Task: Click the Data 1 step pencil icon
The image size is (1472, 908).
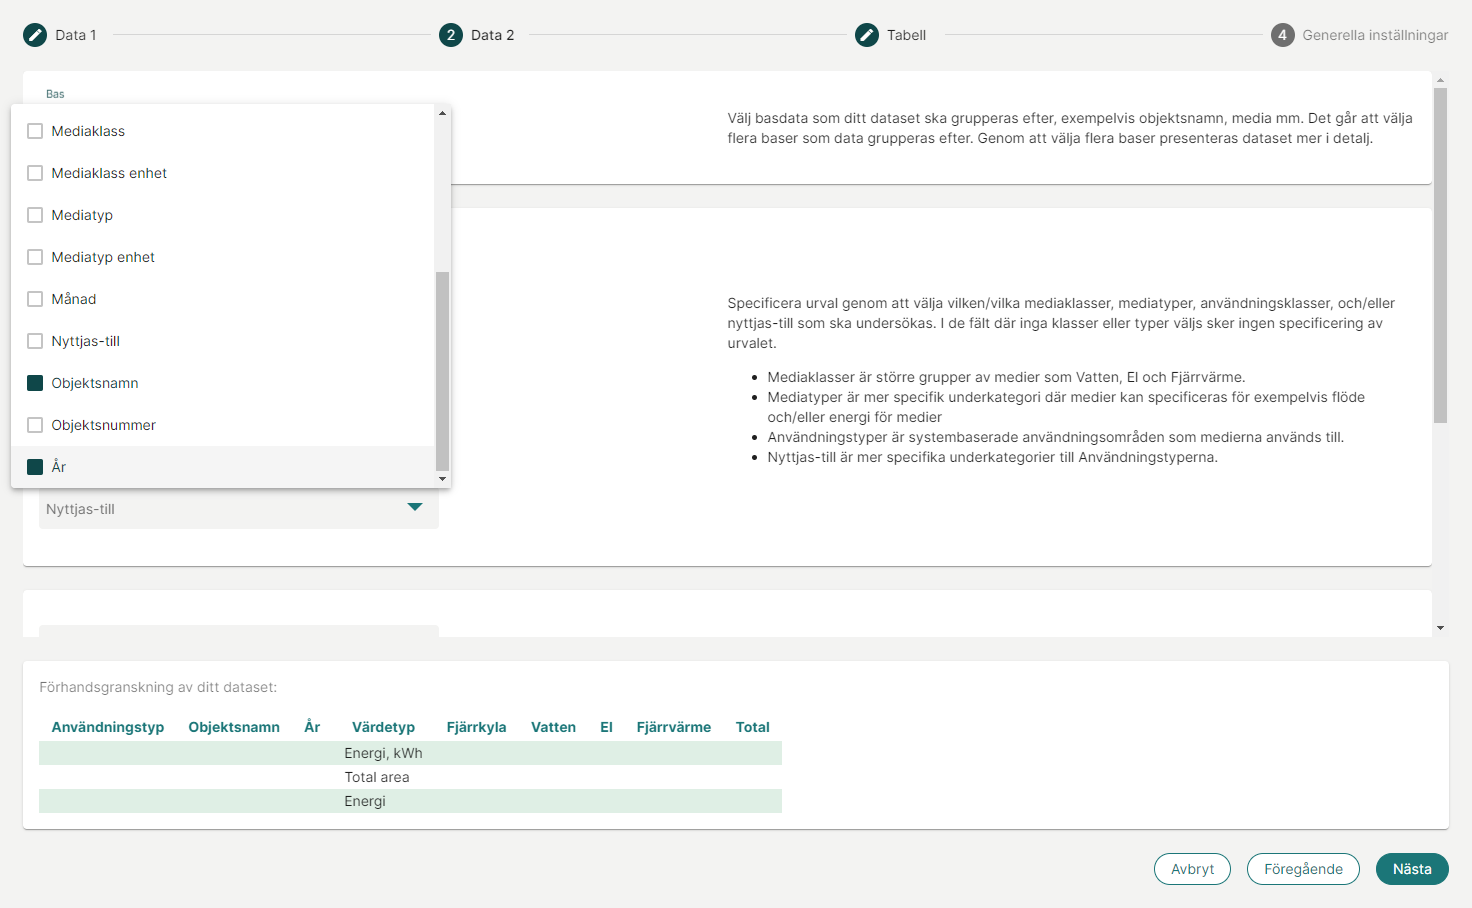Action: coord(35,35)
